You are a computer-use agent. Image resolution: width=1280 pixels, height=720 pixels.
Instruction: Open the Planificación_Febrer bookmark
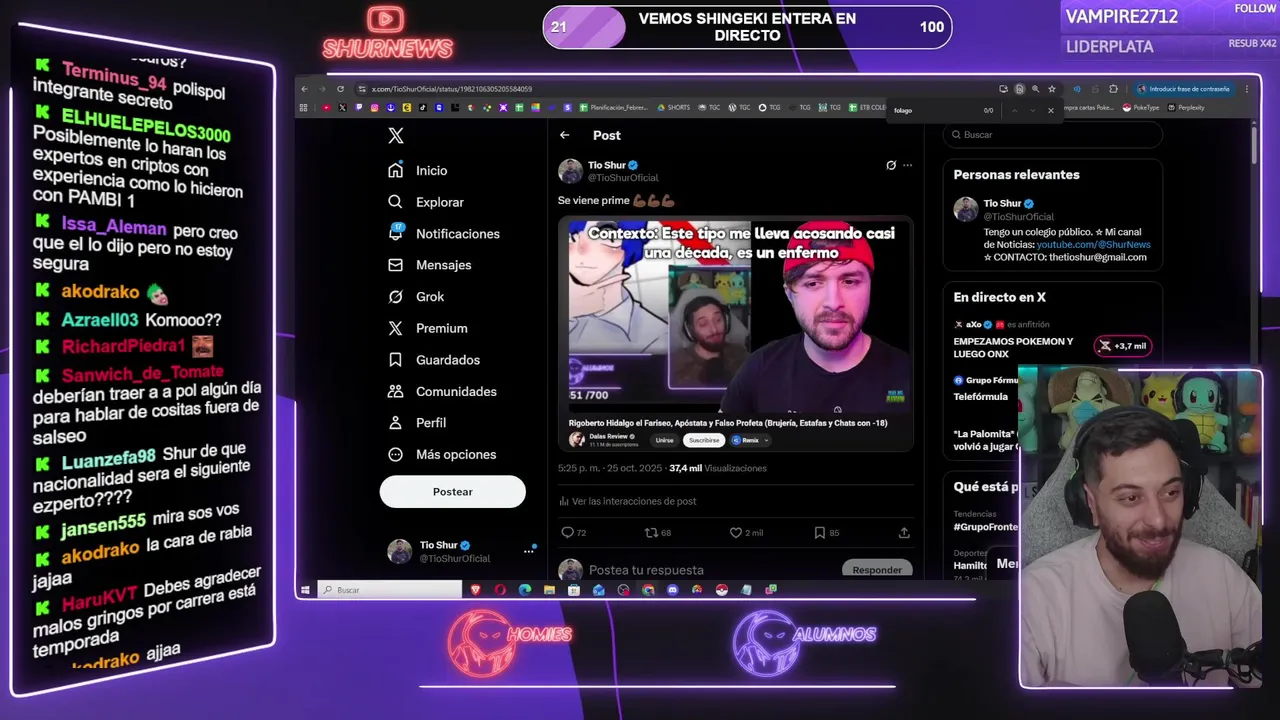(x=614, y=107)
